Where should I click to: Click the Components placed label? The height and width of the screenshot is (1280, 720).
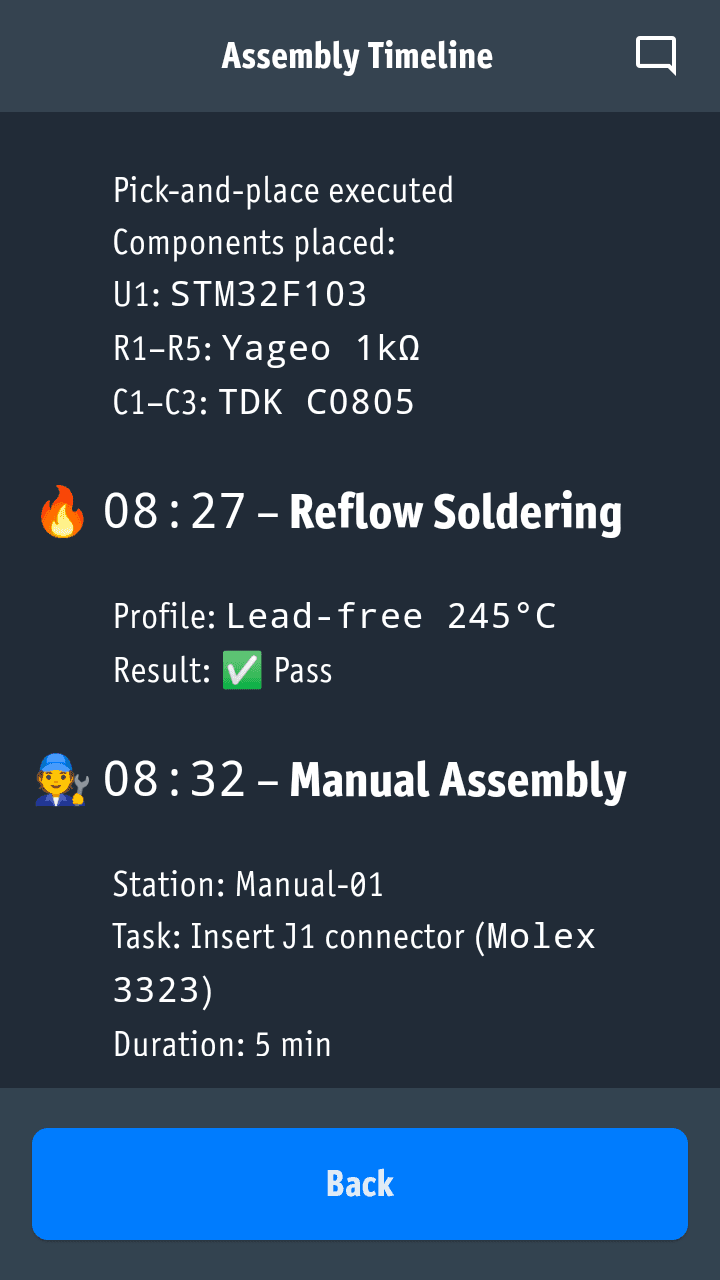(x=254, y=242)
